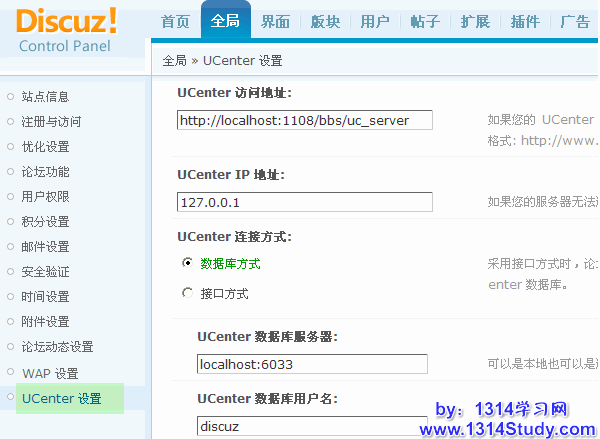Image resolution: width=600 pixels, height=439 pixels.
Task: Open 安全验证 sidebar item
Action: click(45, 272)
